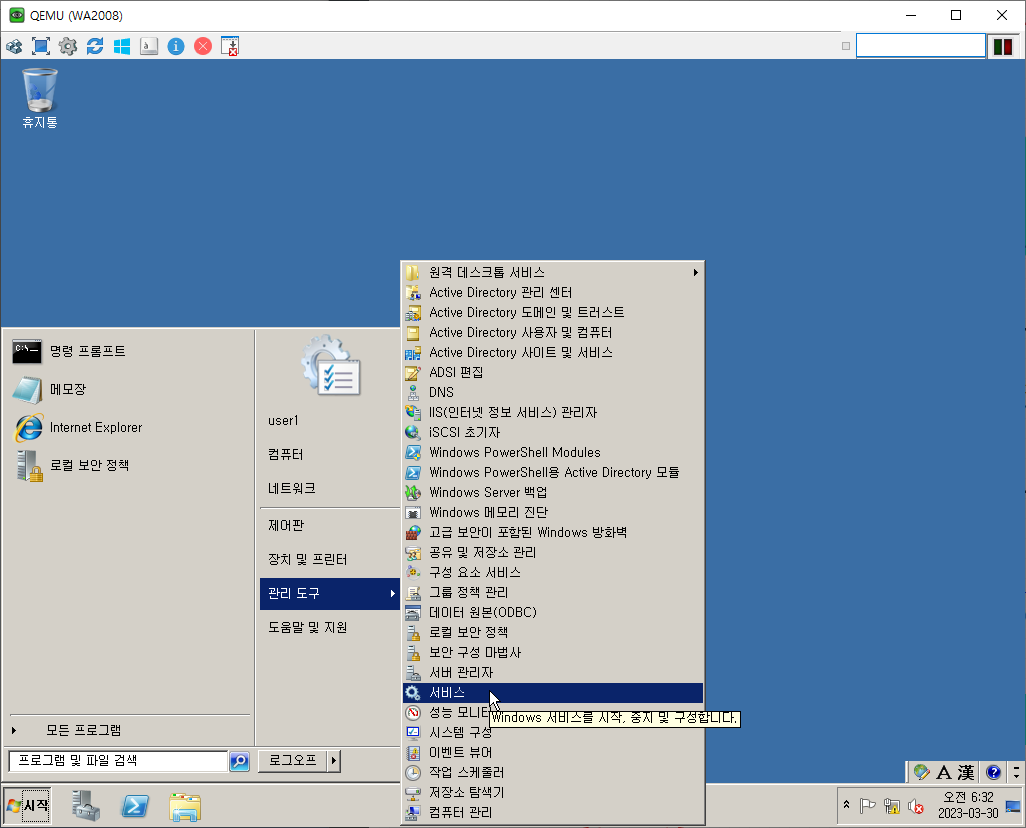
Task: Open 컴퓨터 관리
Action: point(553,812)
